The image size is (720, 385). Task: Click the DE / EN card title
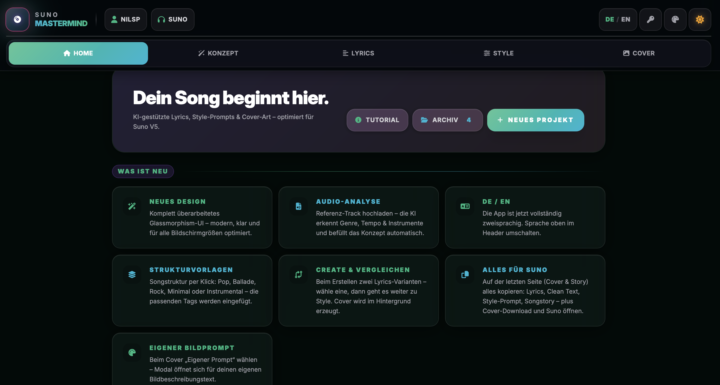point(496,202)
